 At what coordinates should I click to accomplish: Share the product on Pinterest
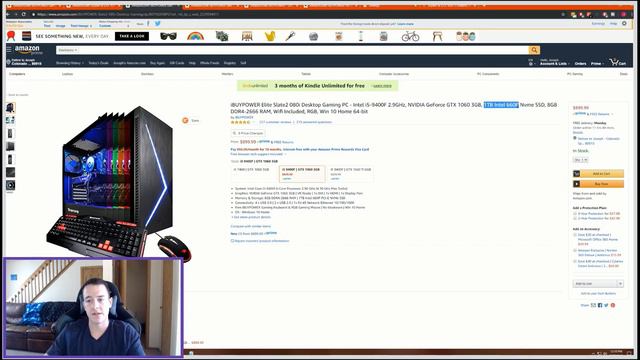click(x=613, y=305)
